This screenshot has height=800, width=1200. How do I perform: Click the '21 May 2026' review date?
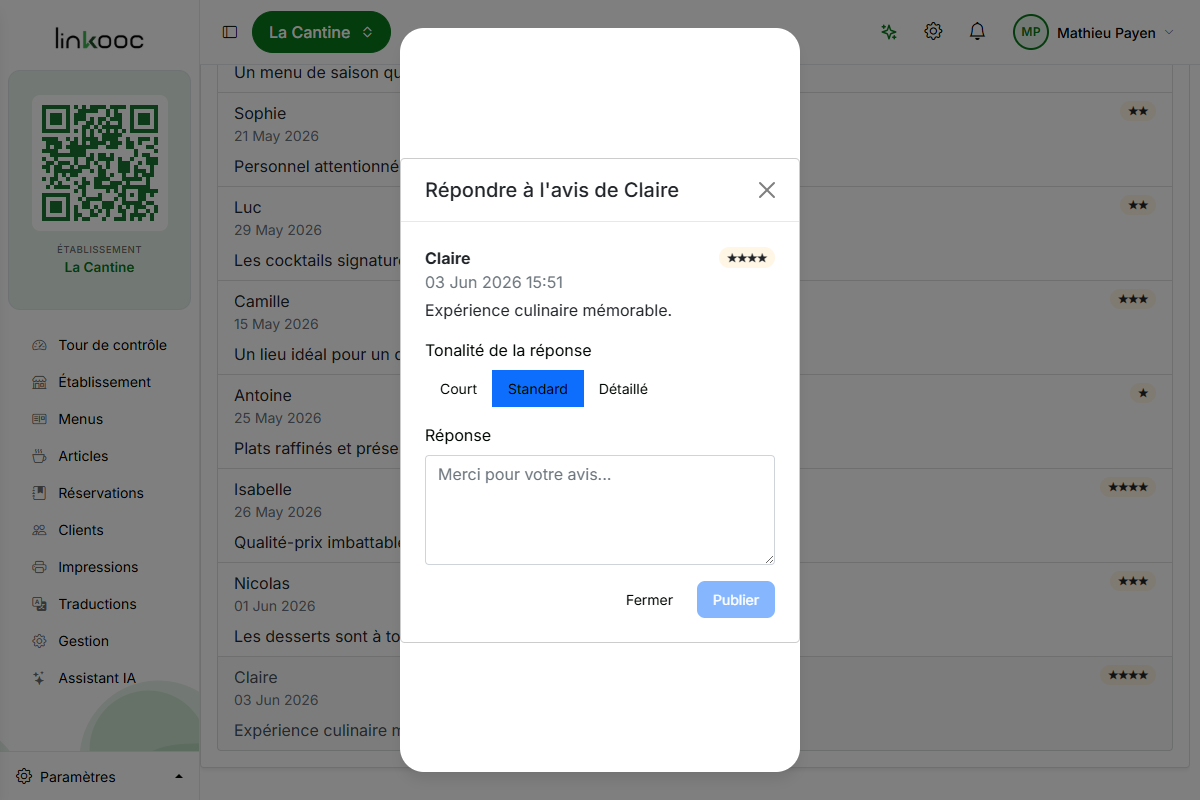click(276, 136)
